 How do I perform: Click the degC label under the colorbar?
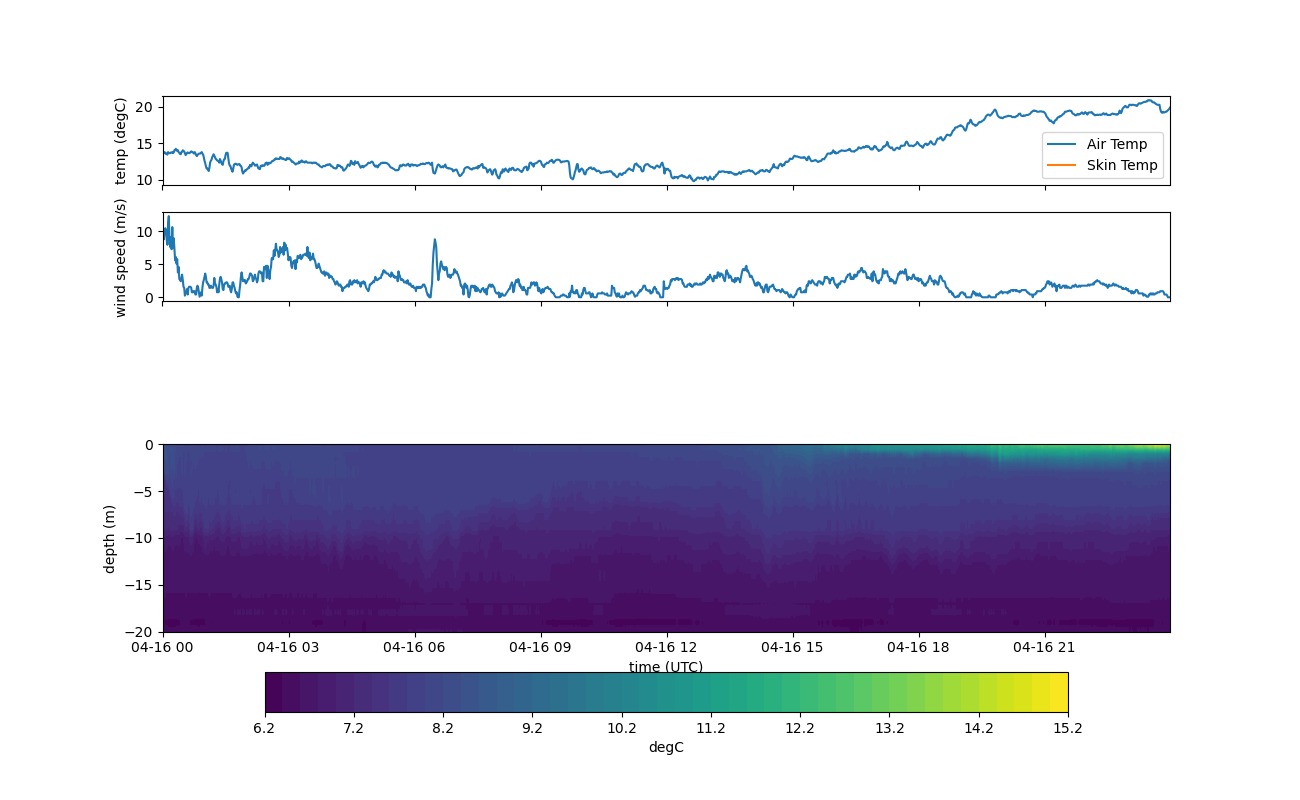tap(665, 748)
